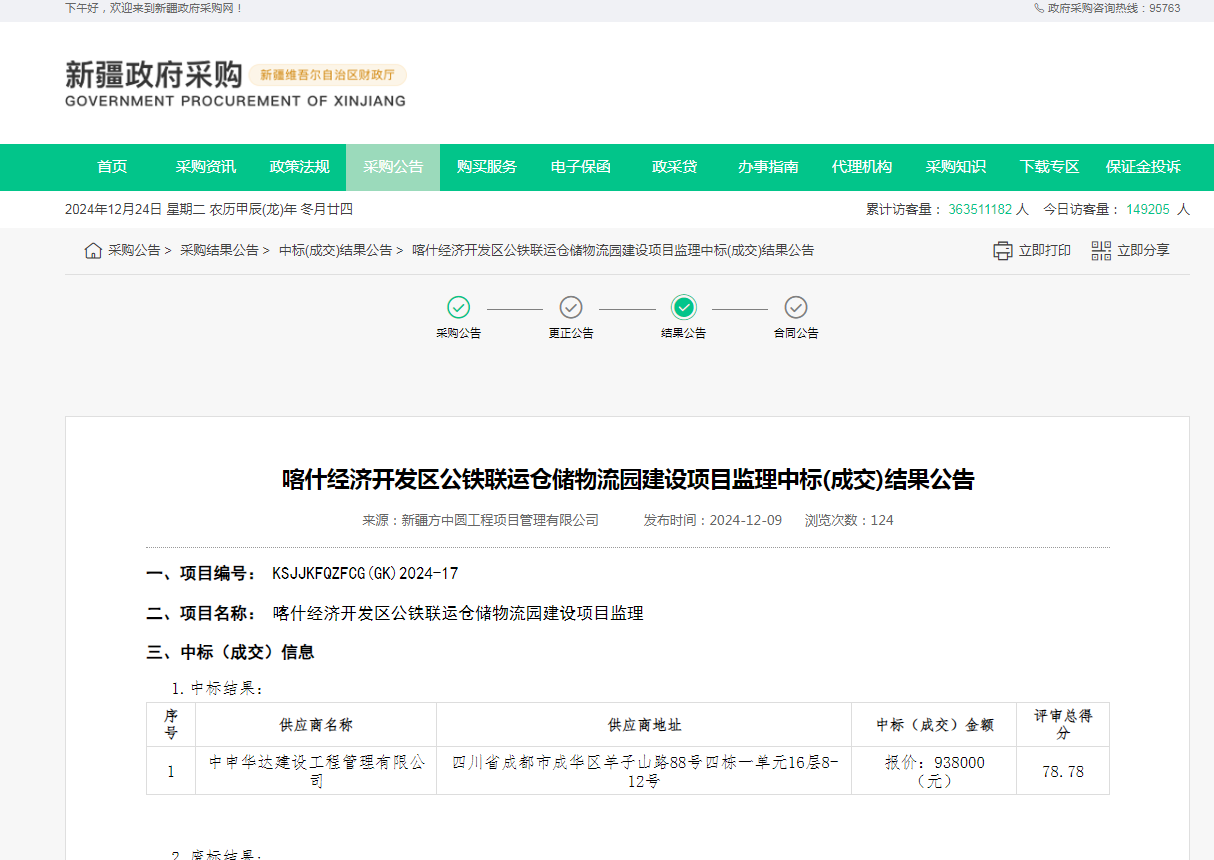Click the printer icon for 立即打印
Screen dimensions: 1214x860
click(1003, 250)
